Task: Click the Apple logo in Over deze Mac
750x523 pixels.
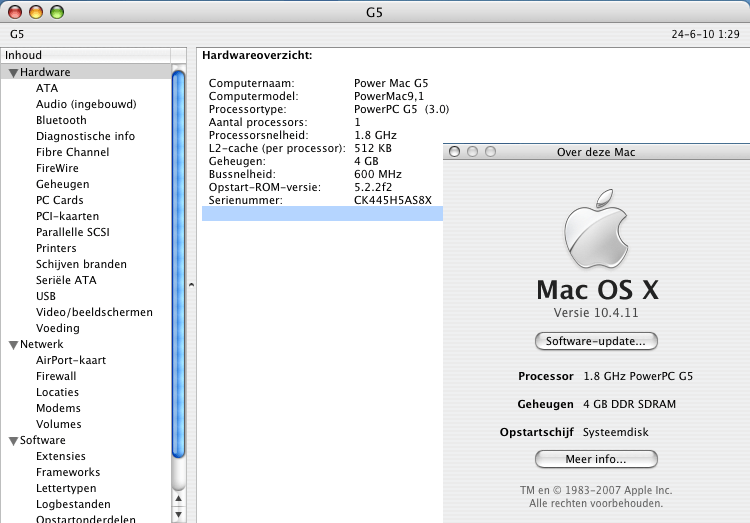Action: click(x=596, y=229)
